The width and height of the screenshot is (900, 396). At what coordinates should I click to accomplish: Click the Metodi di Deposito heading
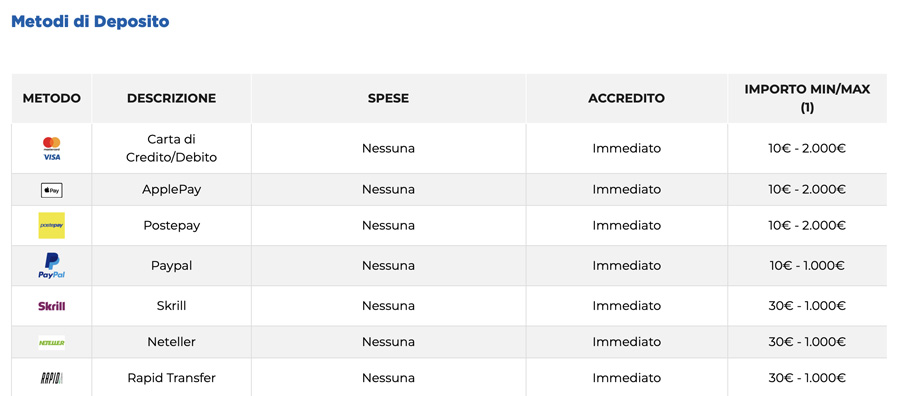coord(90,22)
